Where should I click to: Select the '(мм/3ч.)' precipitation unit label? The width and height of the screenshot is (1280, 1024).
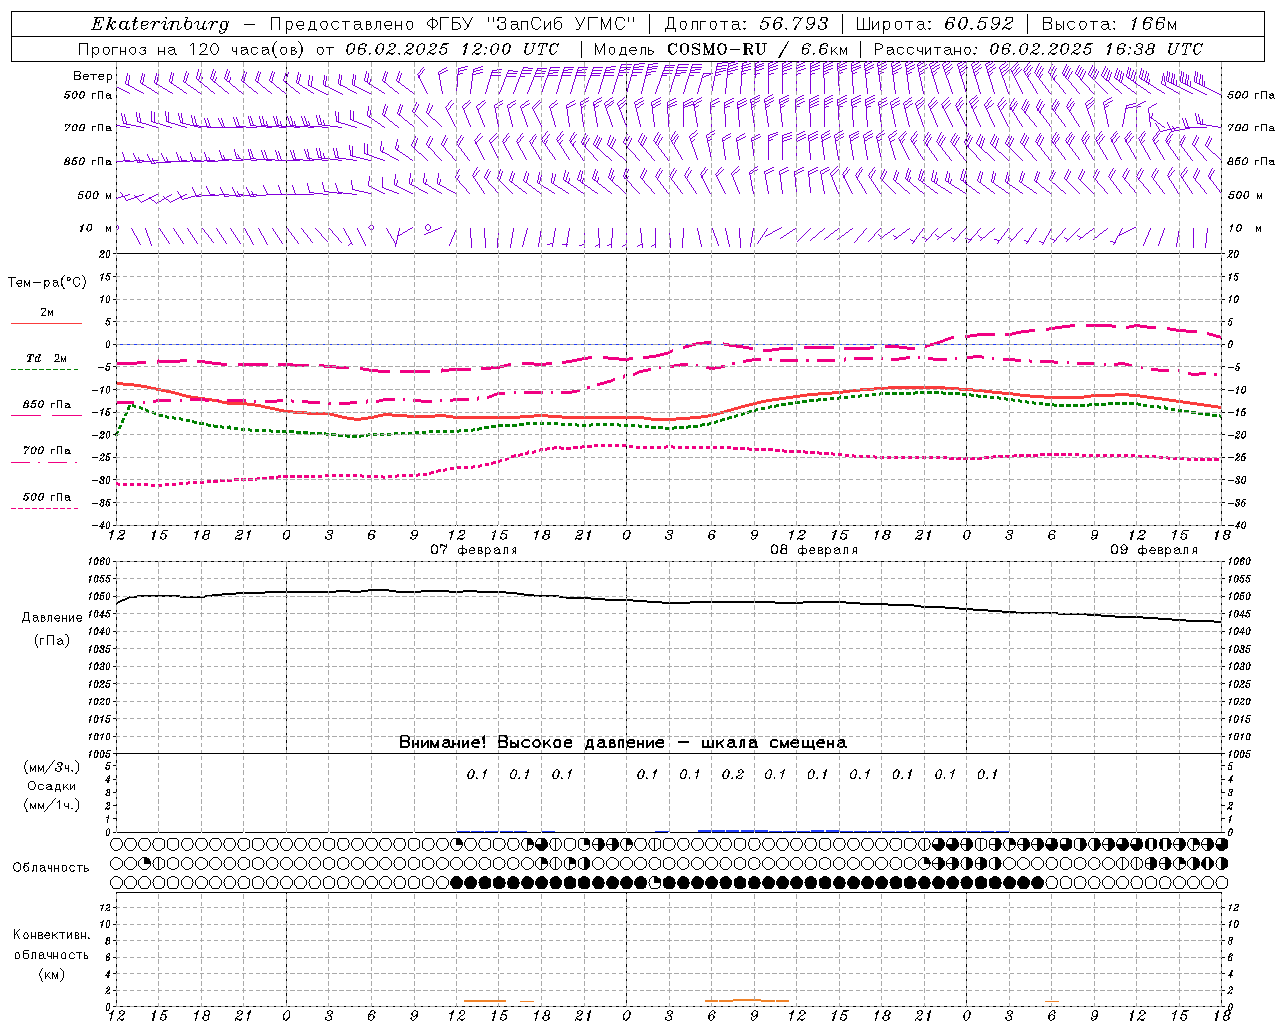pyautogui.click(x=52, y=767)
